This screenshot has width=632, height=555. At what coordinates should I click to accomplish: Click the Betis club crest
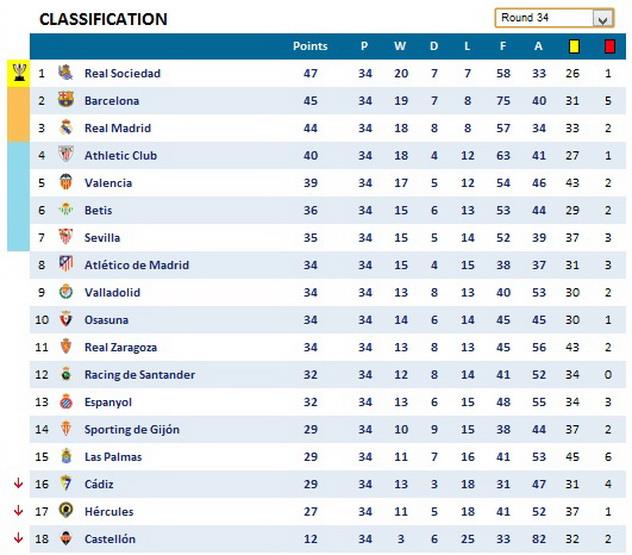click(65, 210)
